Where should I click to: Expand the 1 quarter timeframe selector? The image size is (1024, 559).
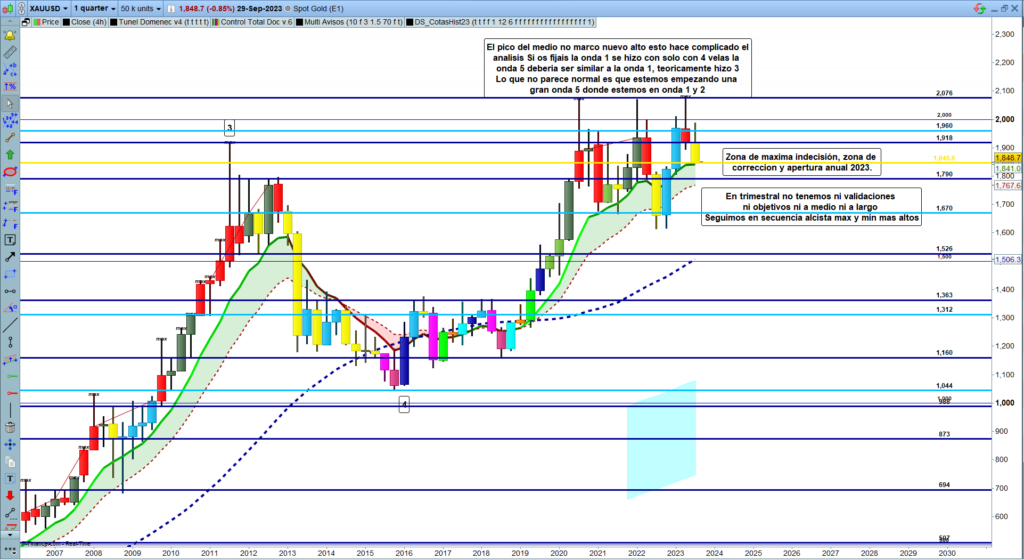(96, 6)
